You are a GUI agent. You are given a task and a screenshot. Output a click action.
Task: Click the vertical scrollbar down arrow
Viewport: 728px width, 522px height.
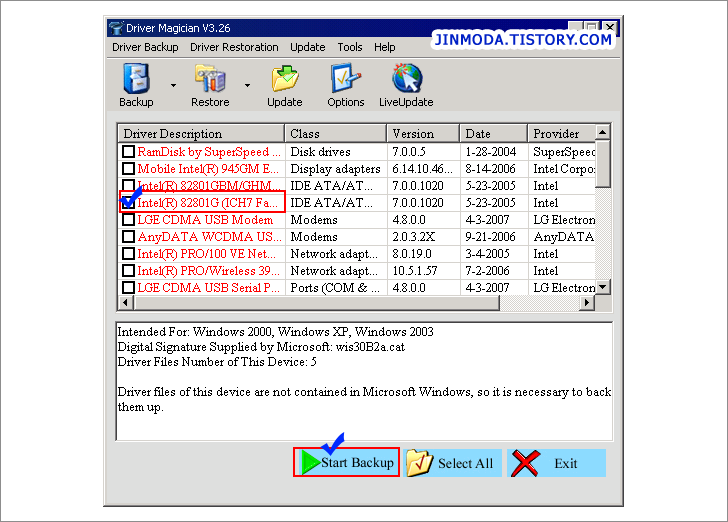coord(603,287)
